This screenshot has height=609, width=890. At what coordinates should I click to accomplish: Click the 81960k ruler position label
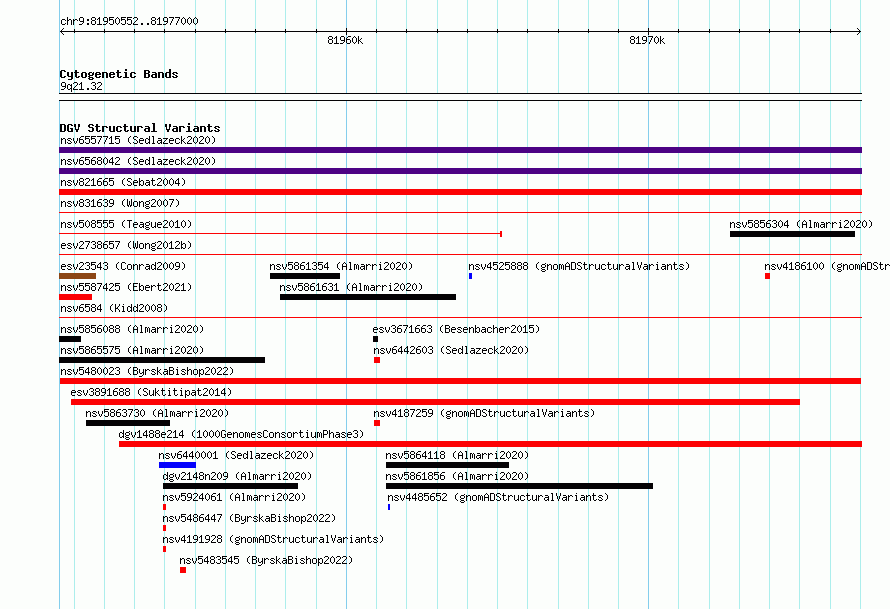(x=345, y=40)
